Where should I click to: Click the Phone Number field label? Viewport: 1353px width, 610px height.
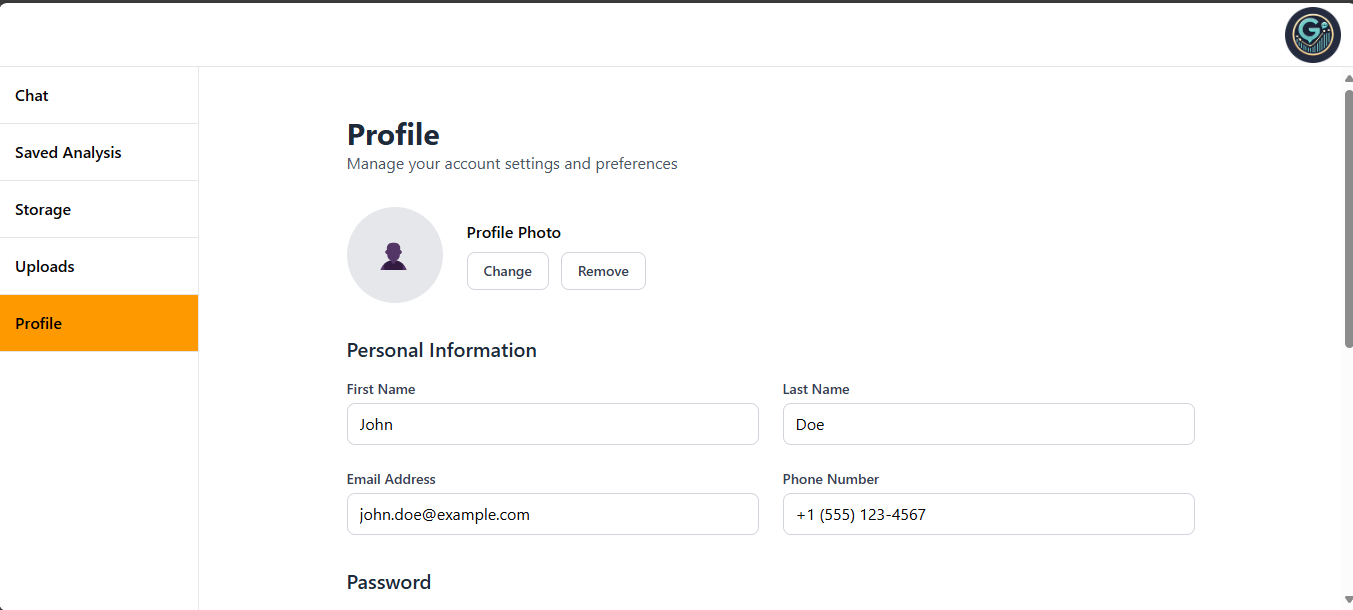coord(830,479)
